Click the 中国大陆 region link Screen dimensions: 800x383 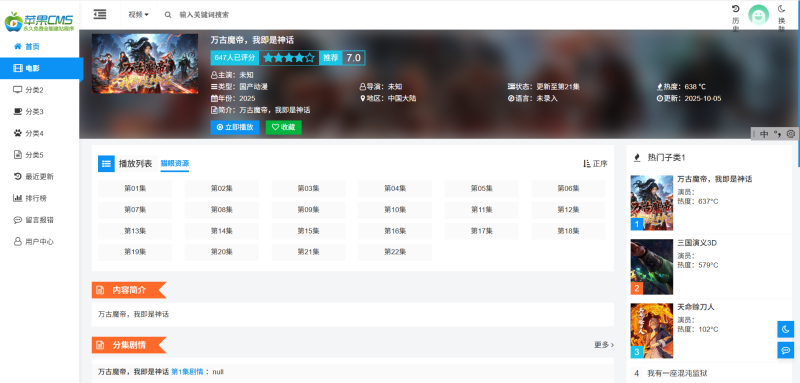tap(402, 98)
